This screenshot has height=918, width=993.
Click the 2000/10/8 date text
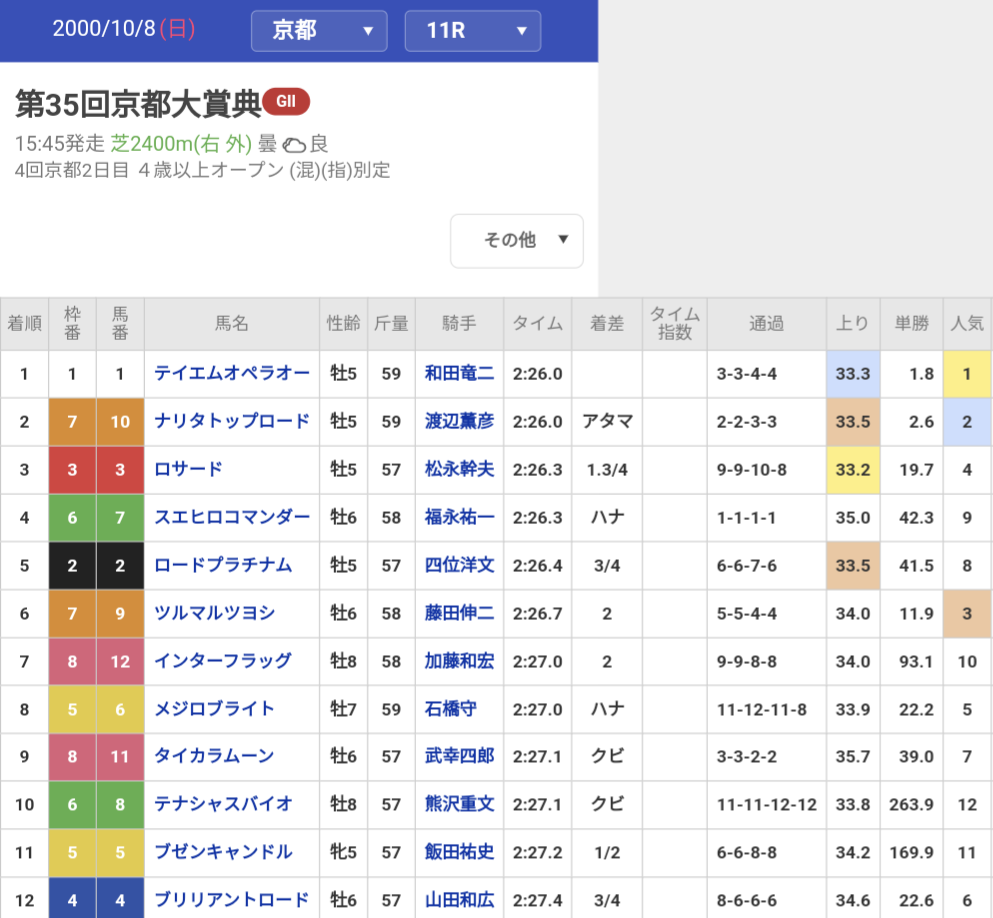[x=104, y=28]
